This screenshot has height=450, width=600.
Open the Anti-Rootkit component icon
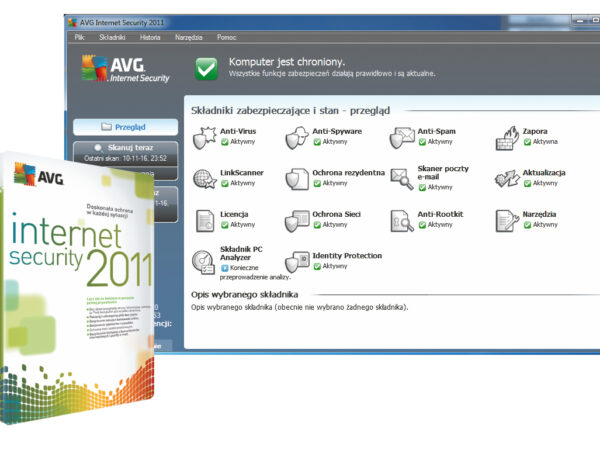tap(402, 220)
